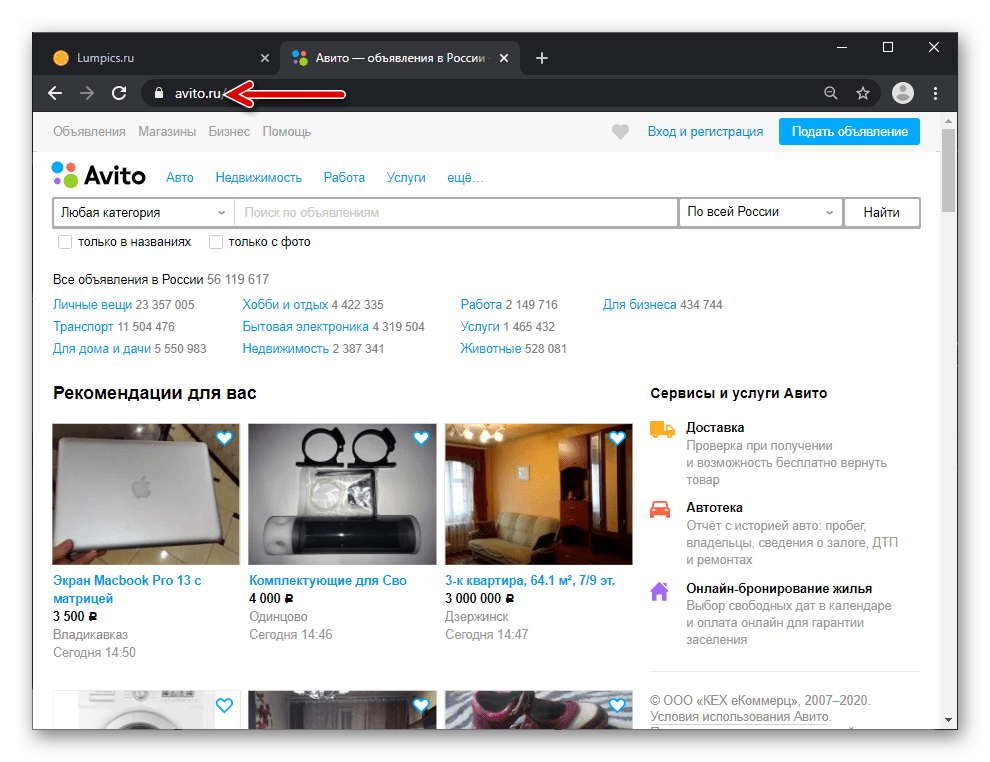Click the scrollbar down arrow
Viewport: 990px width, 762px height.
[948, 719]
